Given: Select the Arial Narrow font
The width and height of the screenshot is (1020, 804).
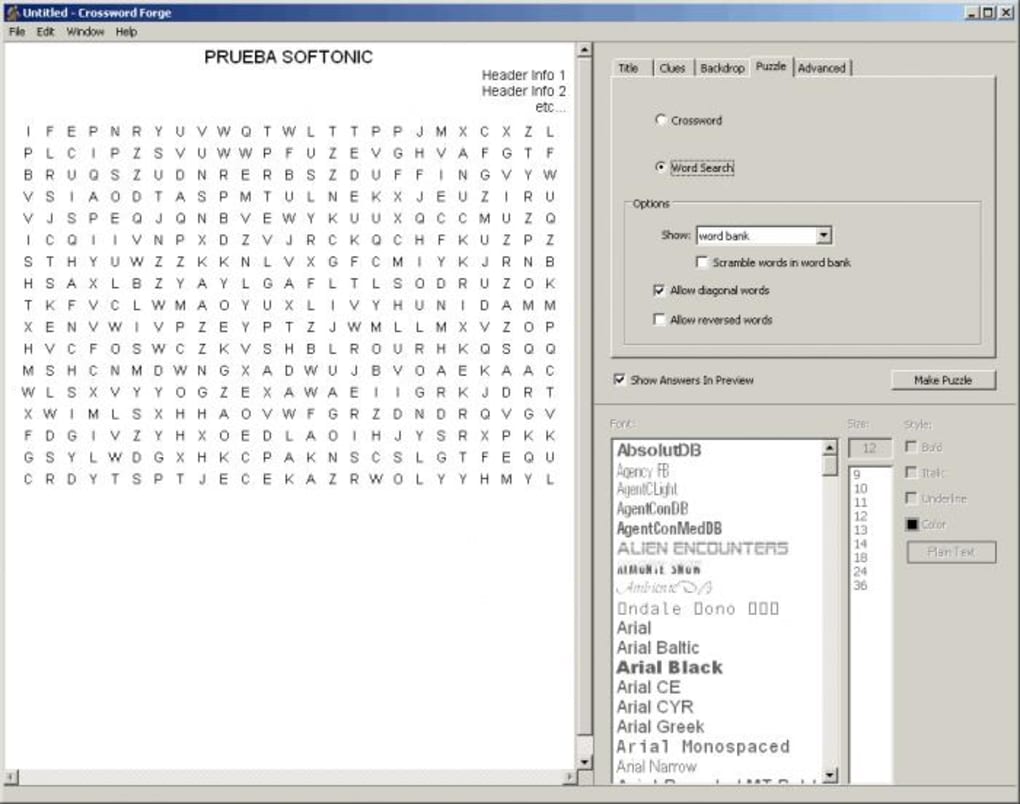Looking at the screenshot, I should pos(656,766).
